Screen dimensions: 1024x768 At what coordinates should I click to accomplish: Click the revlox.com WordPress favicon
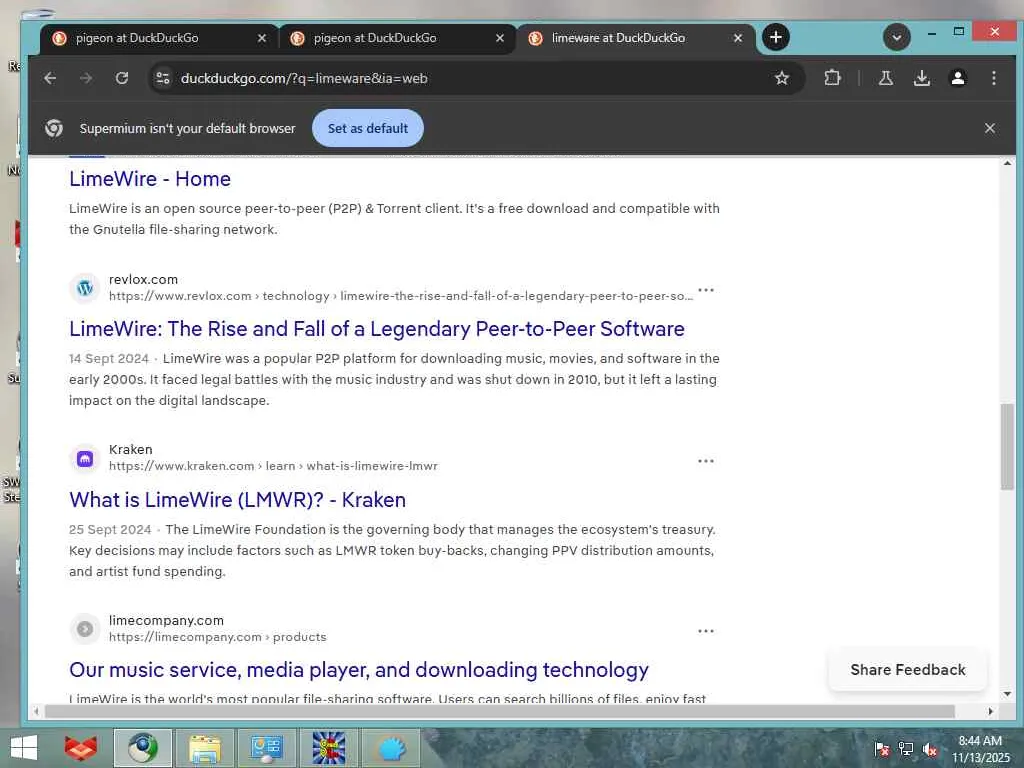[x=85, y=288]
